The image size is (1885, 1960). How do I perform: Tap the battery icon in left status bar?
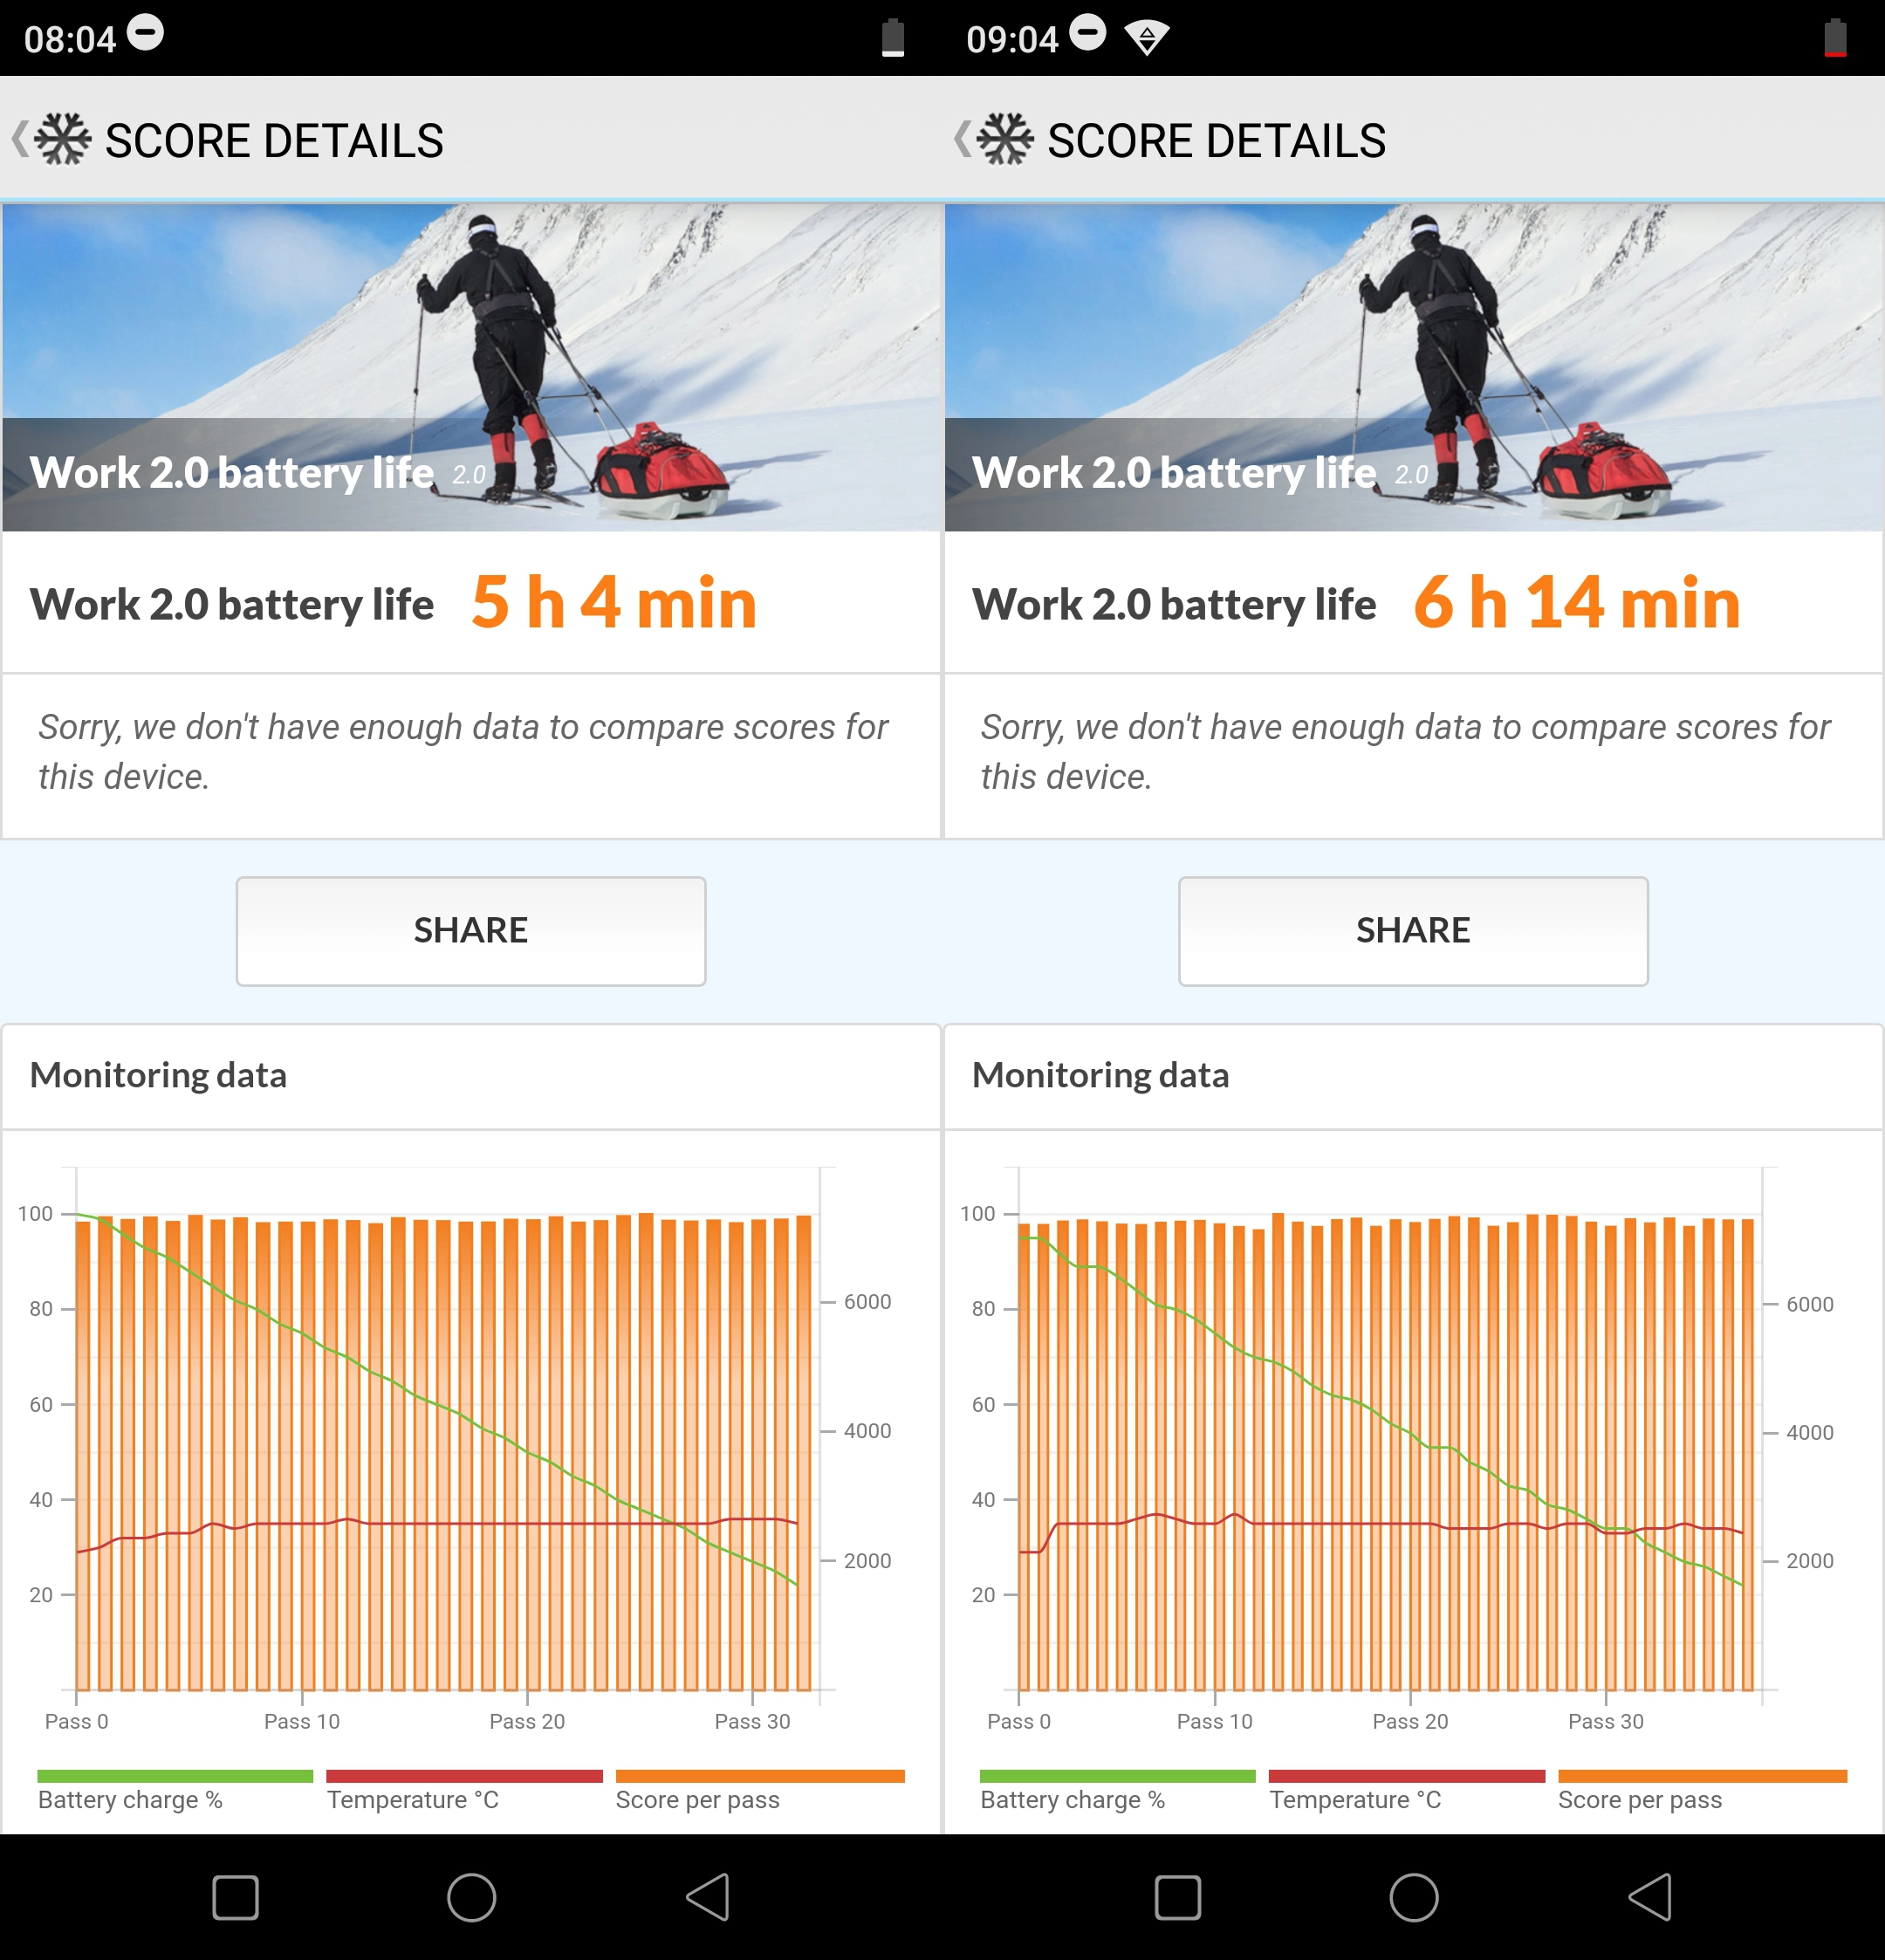893,38
